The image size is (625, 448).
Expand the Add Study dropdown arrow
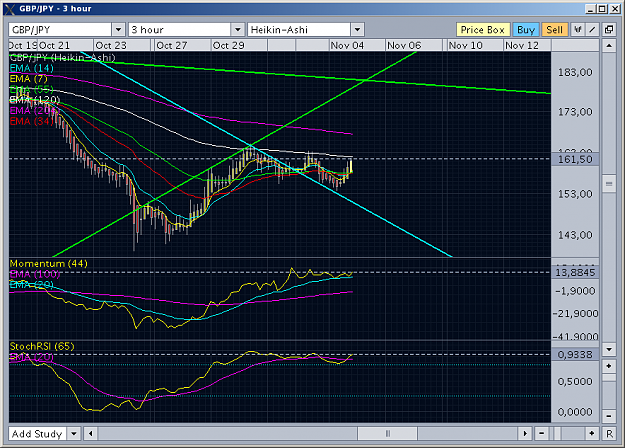[x=74, y=433]
